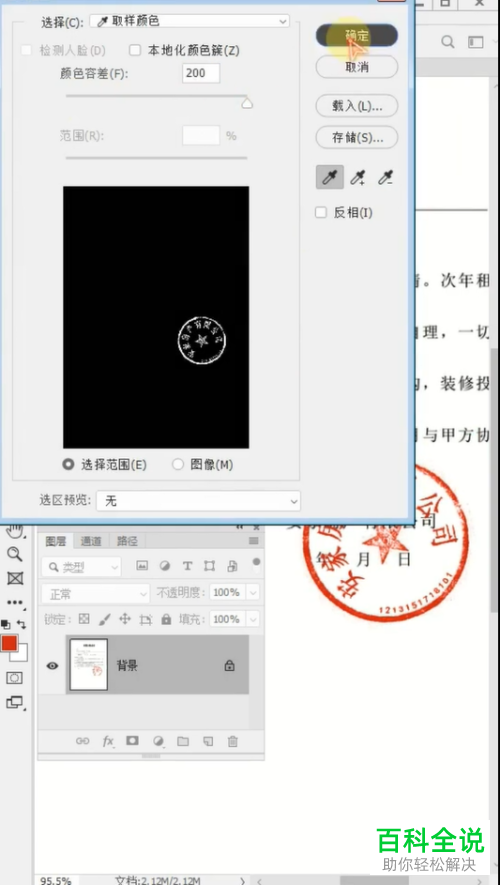Toggle layer filtering switch on or off
500x885 pixels.
click(x=256, y=563)
